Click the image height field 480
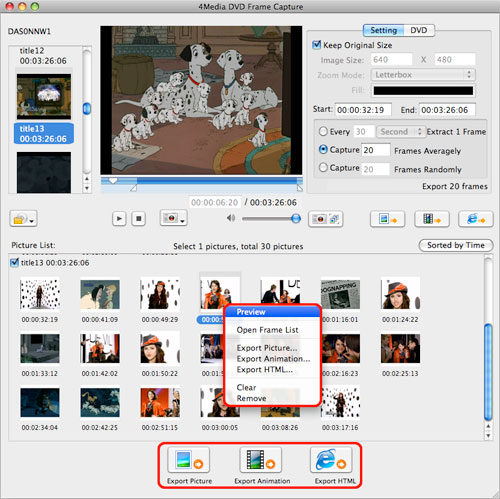Screen dimensions: 500x499 pyautogui.click(x=455, y=60)
